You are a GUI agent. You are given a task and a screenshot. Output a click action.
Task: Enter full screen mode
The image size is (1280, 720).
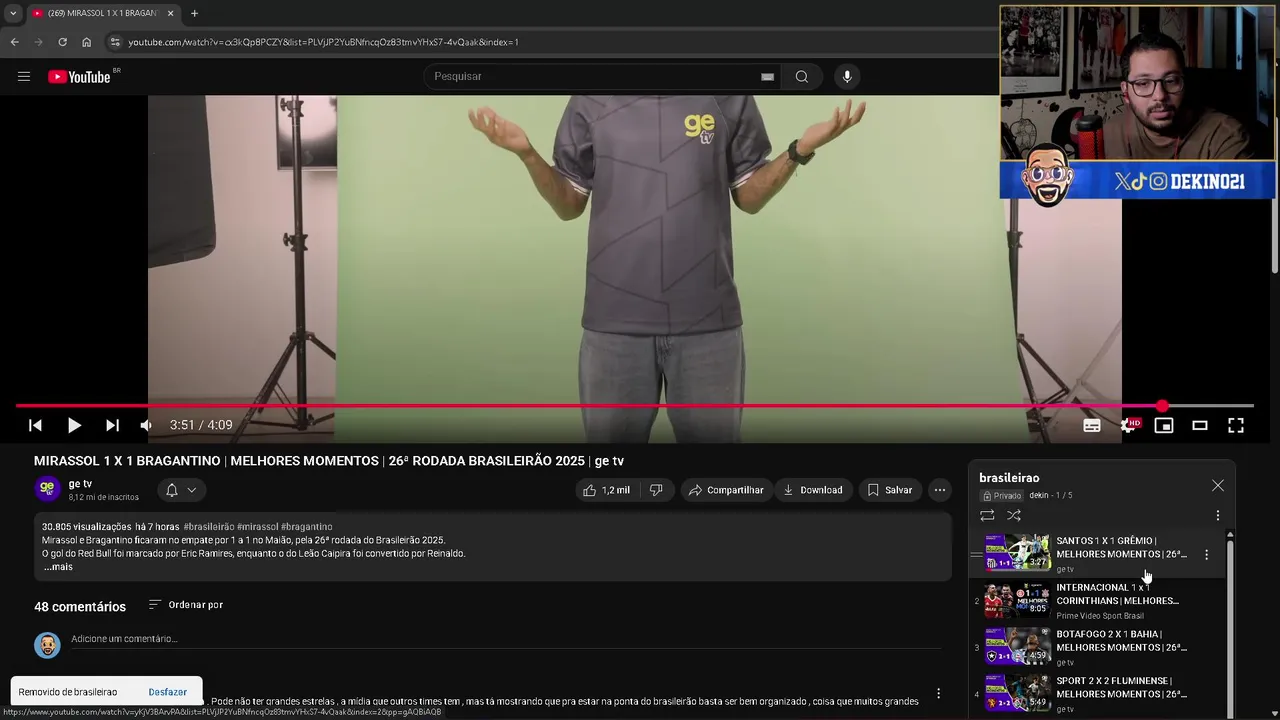coord(1236,425)
